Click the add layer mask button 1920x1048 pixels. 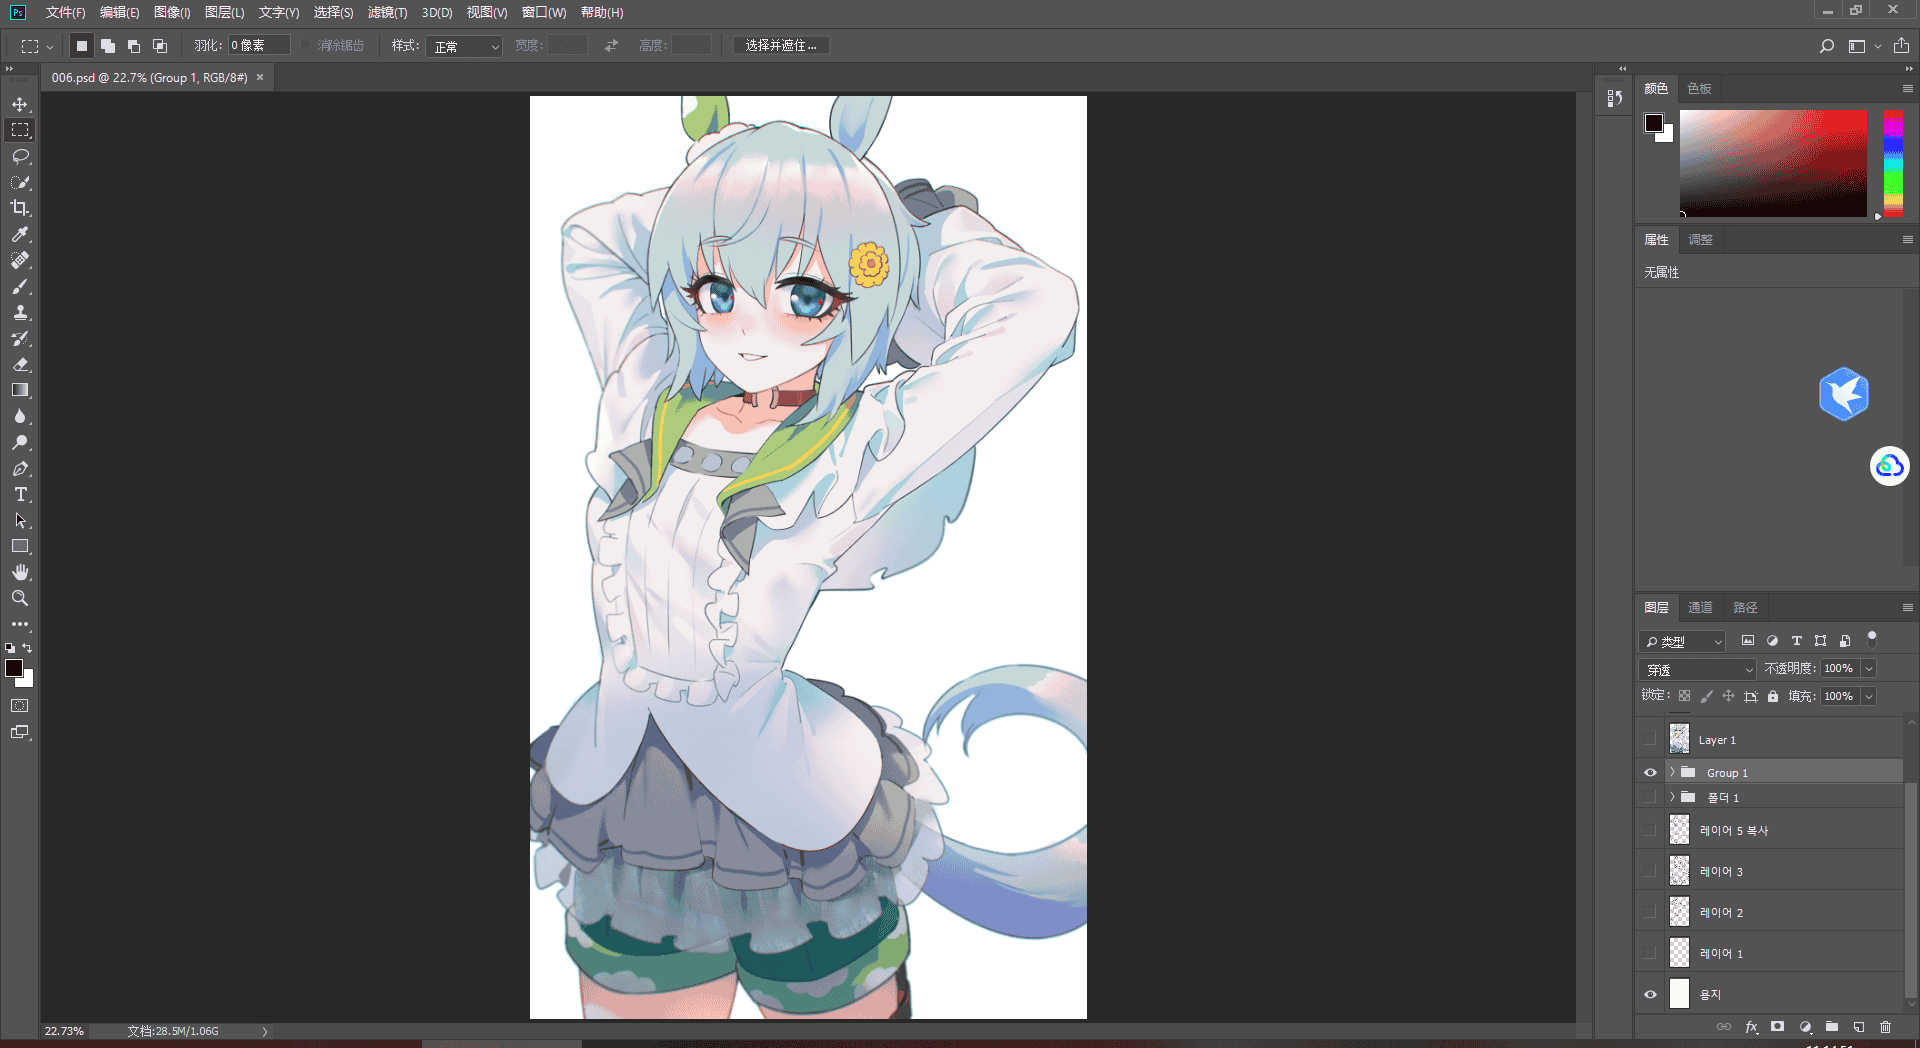1777,1027
